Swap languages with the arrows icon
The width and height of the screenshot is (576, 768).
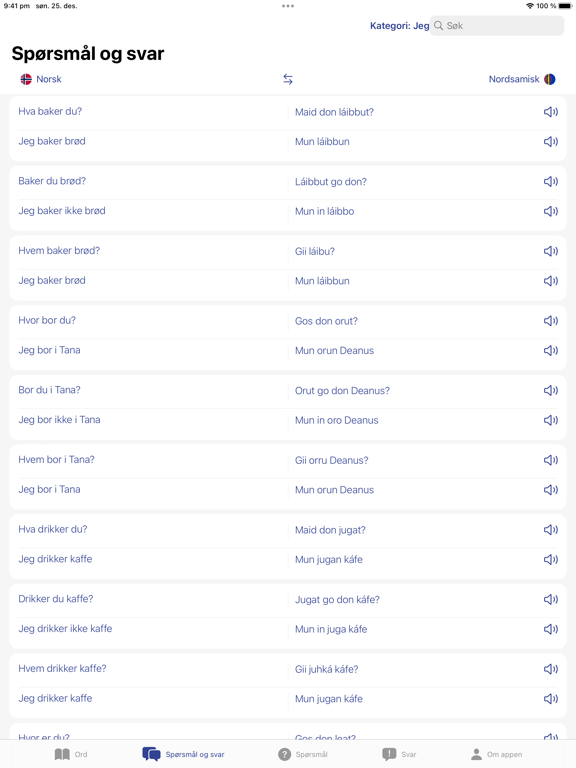point(288,79)
